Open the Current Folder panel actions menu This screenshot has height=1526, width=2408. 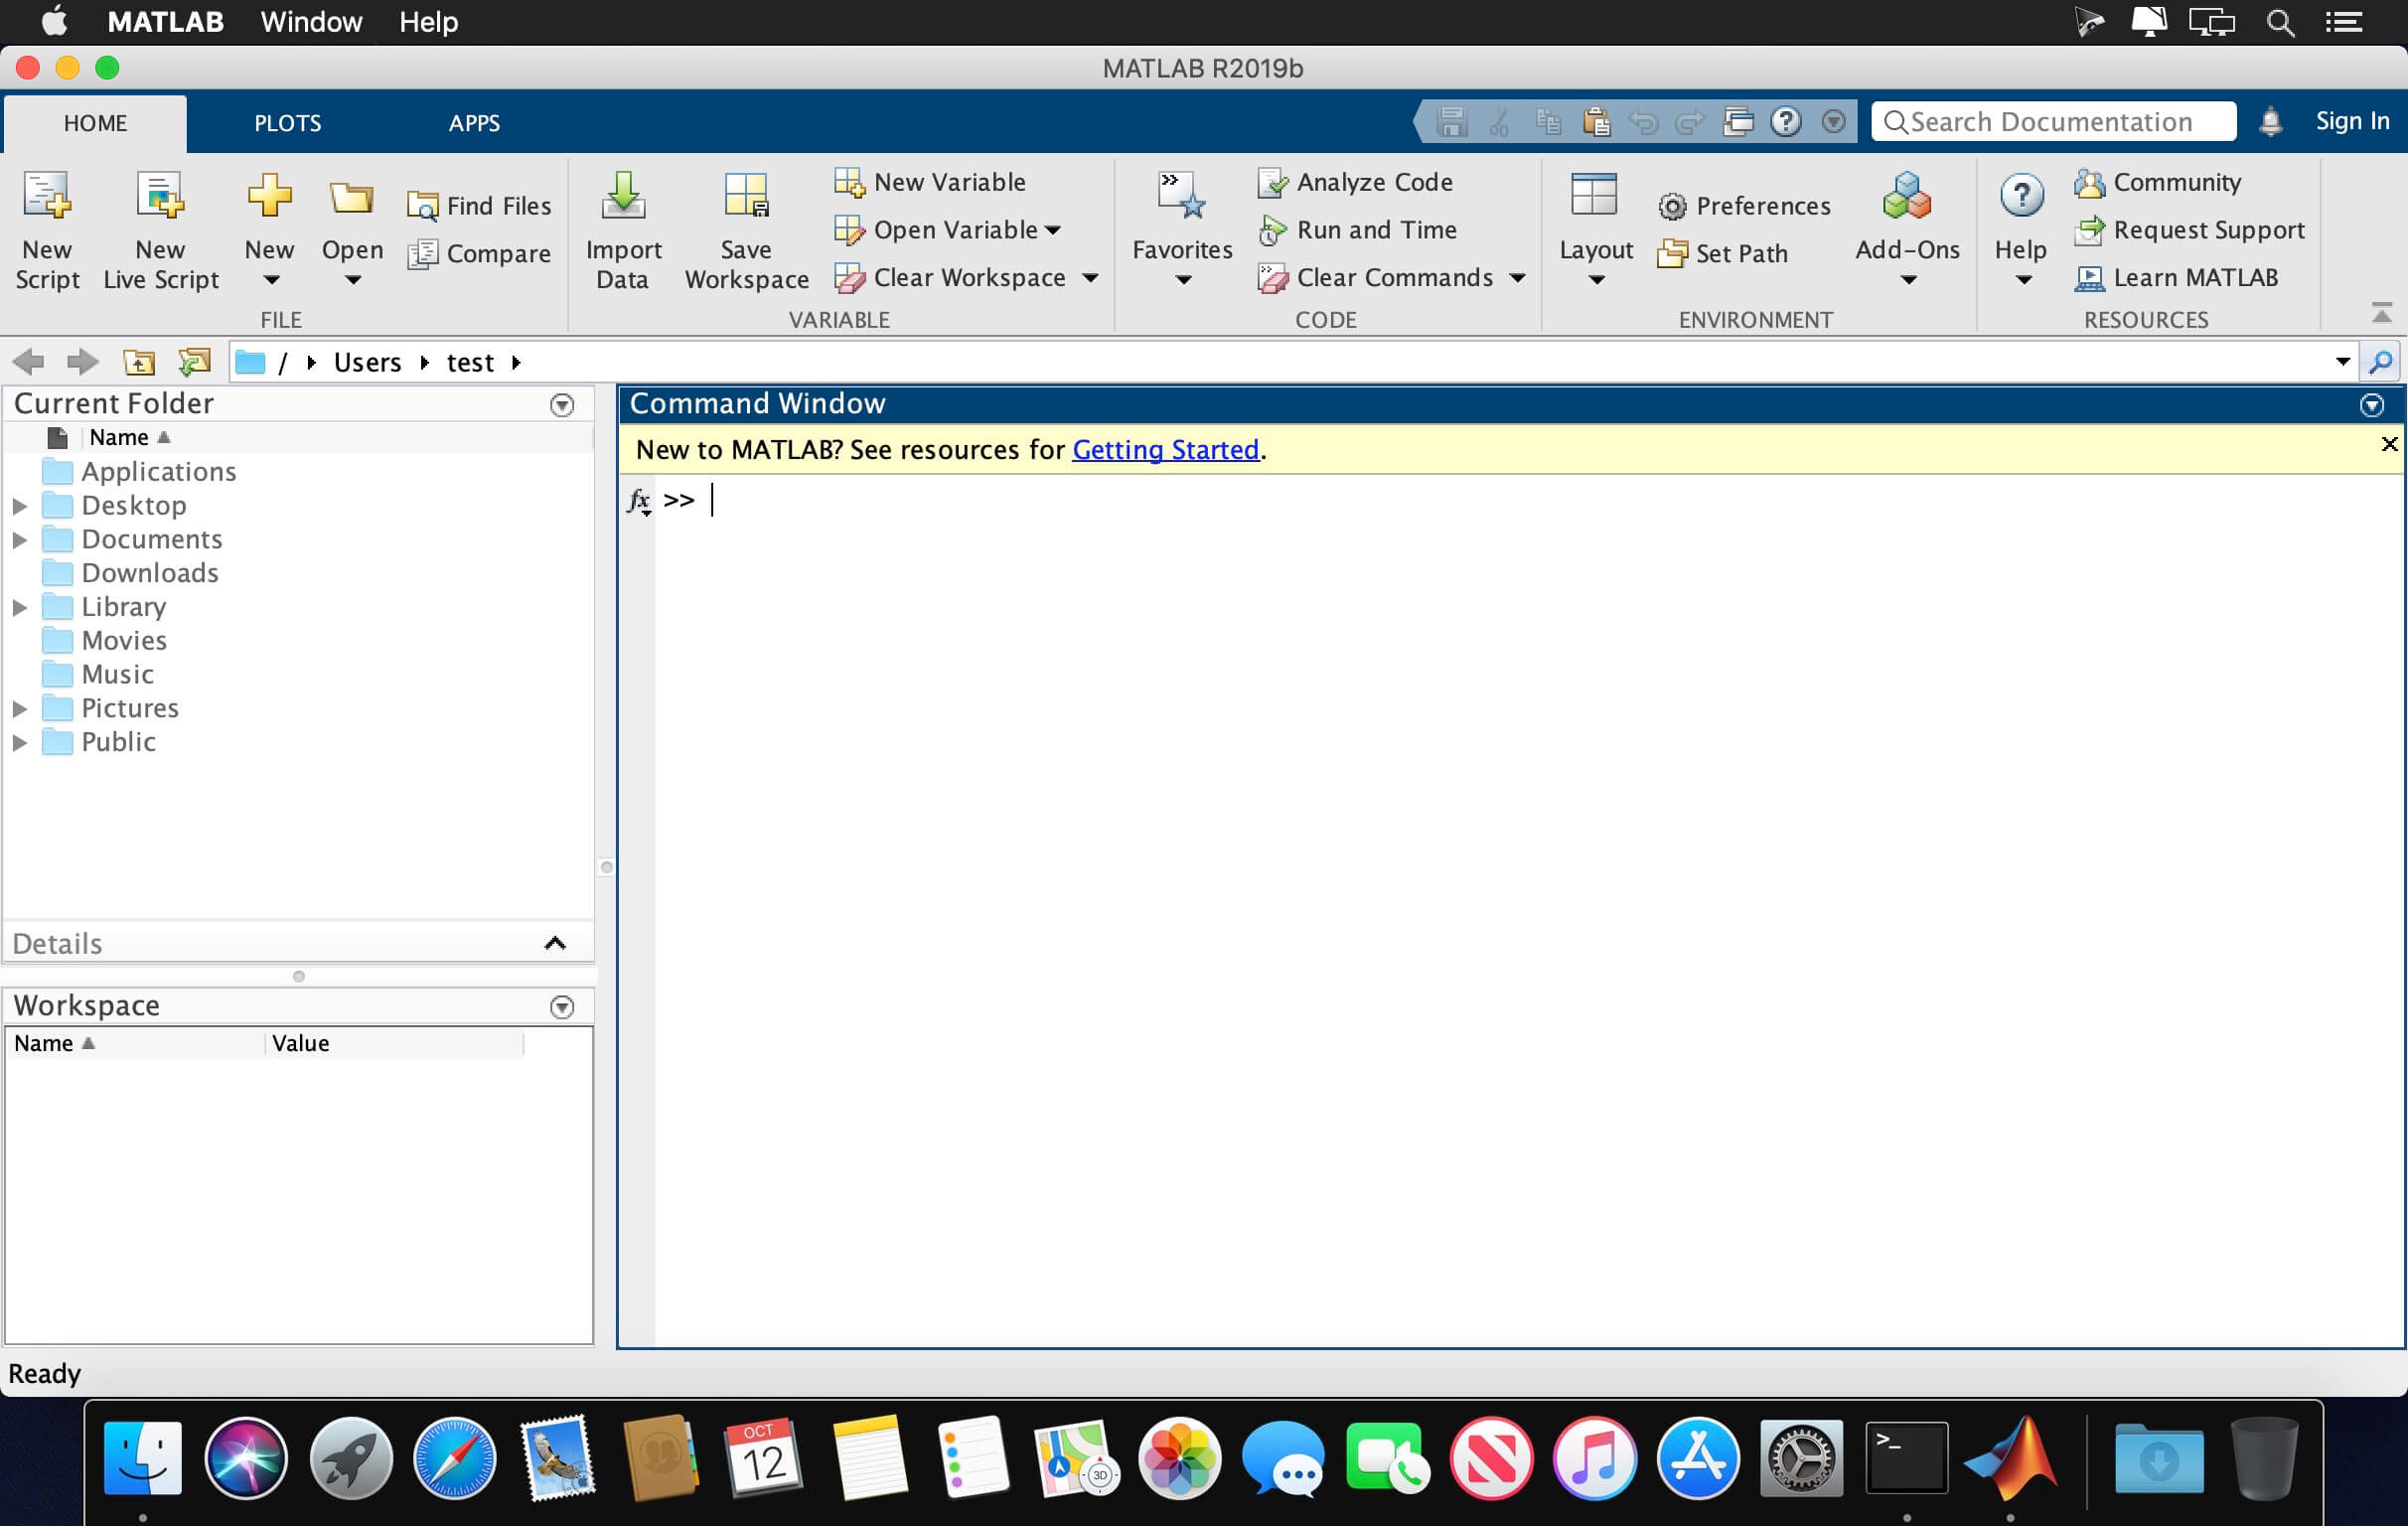coord(562,405)
